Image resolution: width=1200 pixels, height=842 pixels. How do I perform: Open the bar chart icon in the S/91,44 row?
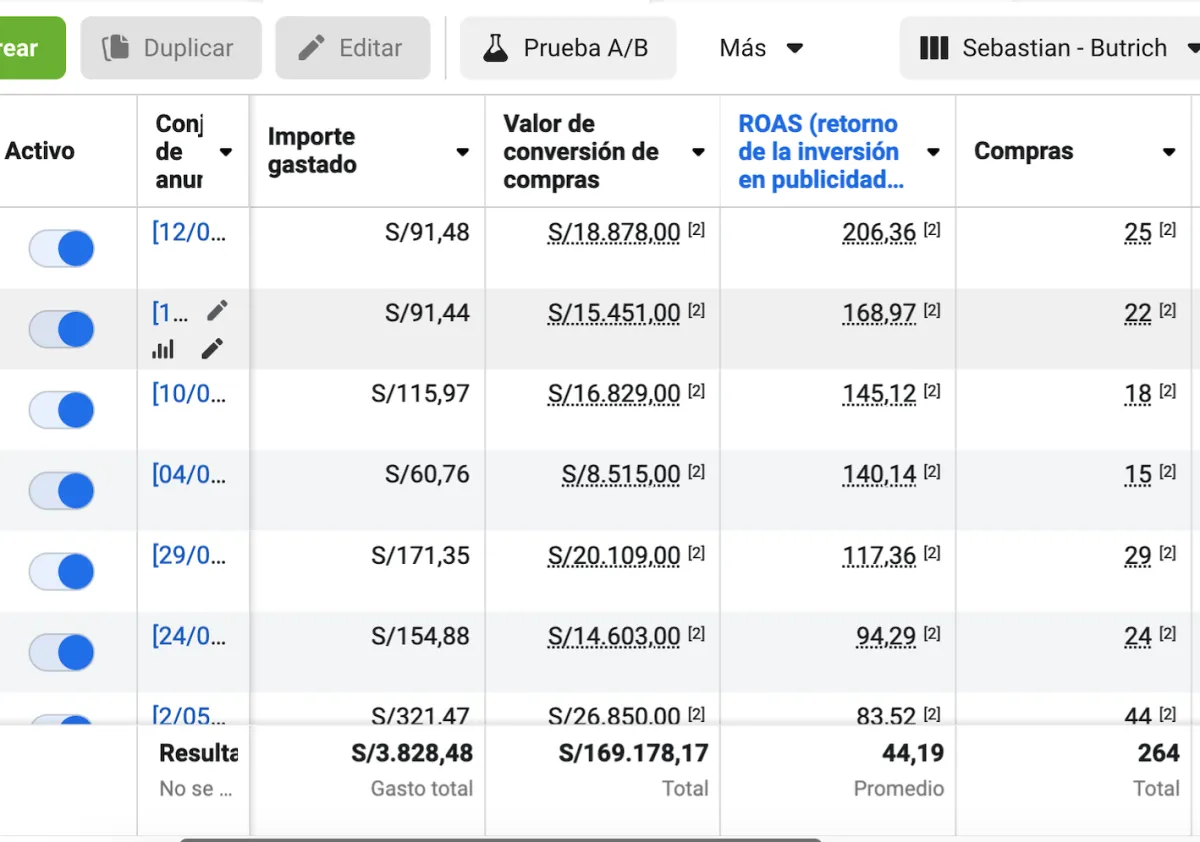click(163, 349)
